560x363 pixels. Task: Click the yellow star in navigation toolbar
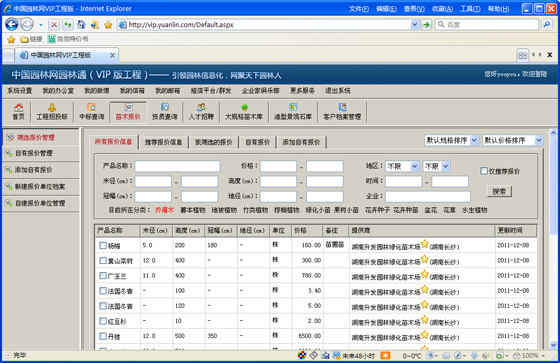[x=108, y=25]
